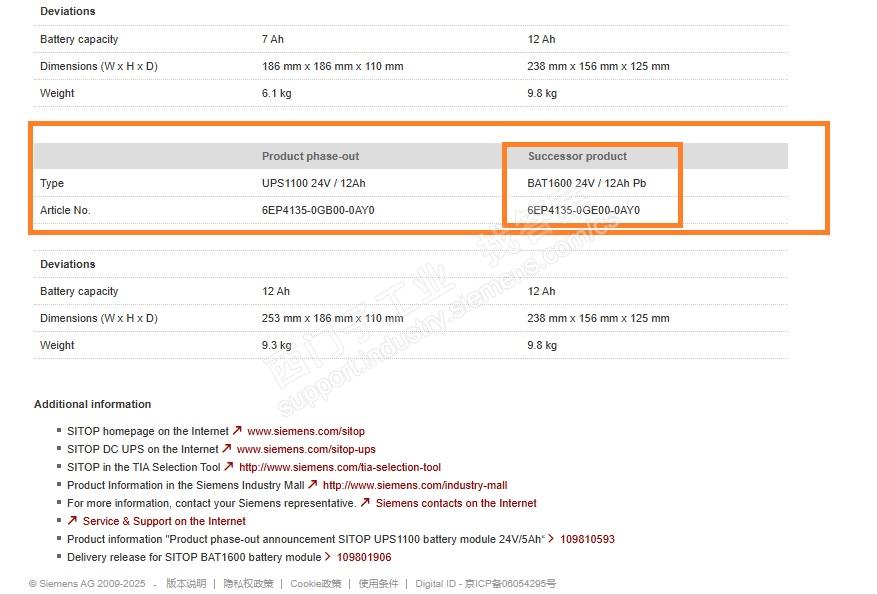Click 'SITOP in the TIA Selection Tool' text
The width and height of the screenshot is (877, 595).
tap(144, 467)
